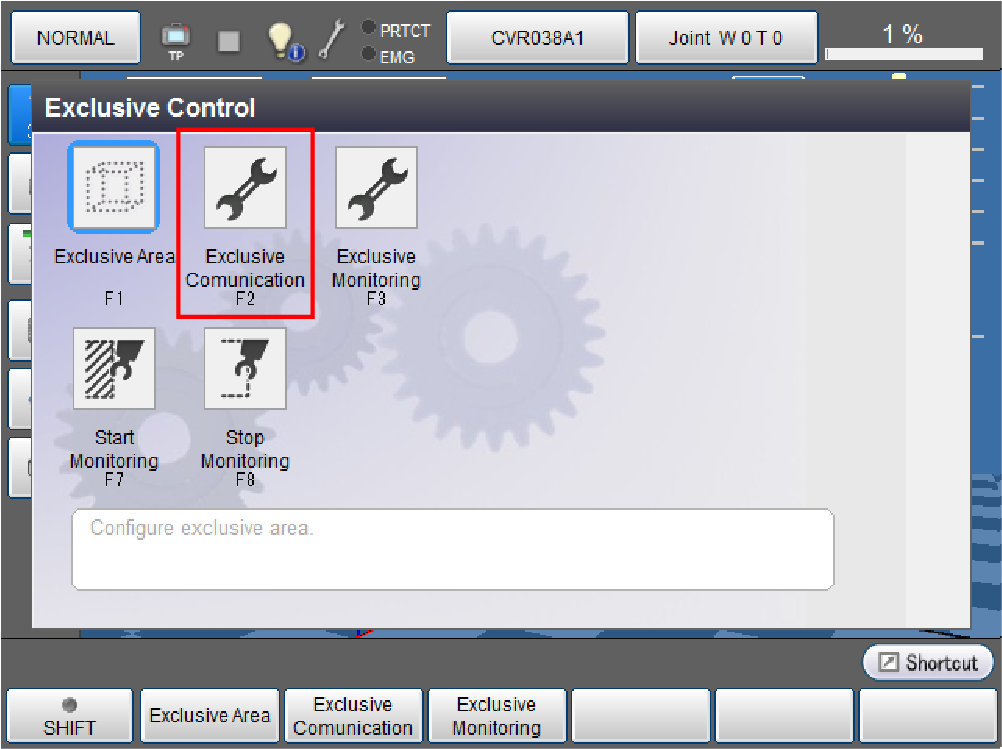Toggle the SHIFT key
The height and width of the screenshot is (749, 1002).
tap(69, 716)
